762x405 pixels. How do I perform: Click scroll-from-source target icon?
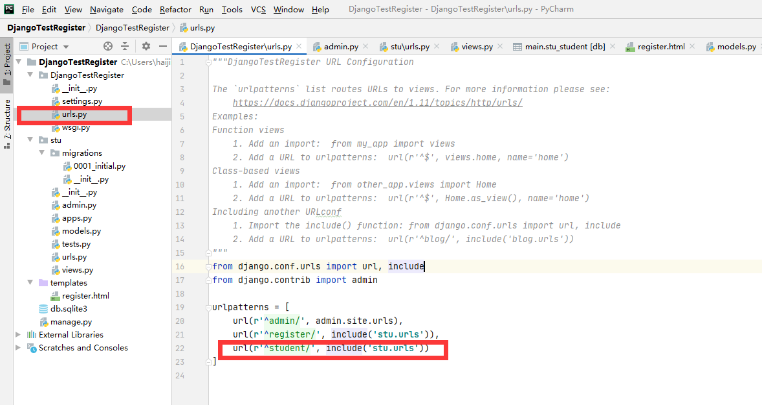pyautogui.click(x=108, y=46)
